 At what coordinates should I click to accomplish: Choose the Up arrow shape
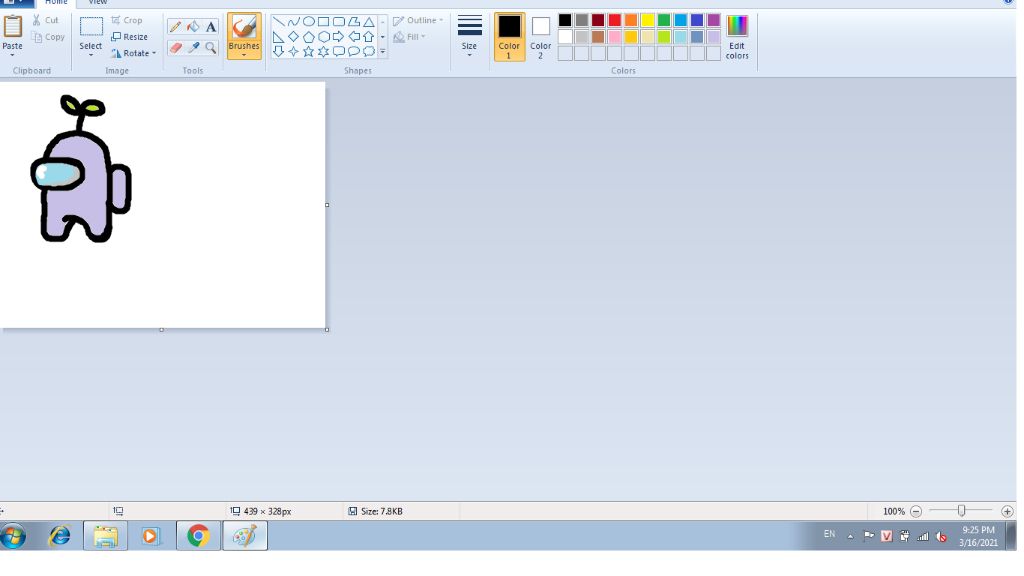click(369, 37)
